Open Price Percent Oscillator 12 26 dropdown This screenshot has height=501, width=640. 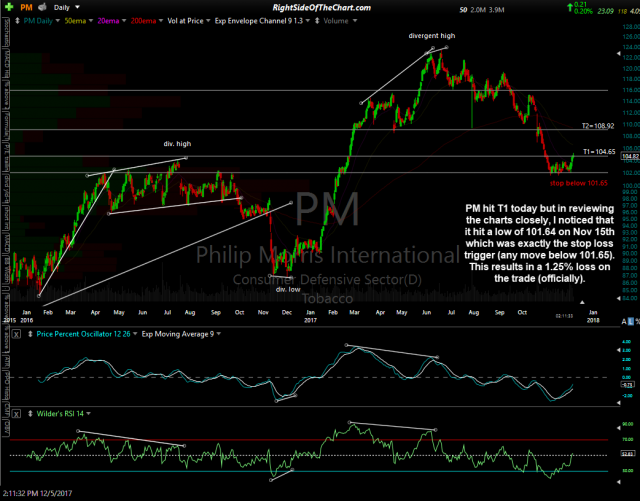135,334
